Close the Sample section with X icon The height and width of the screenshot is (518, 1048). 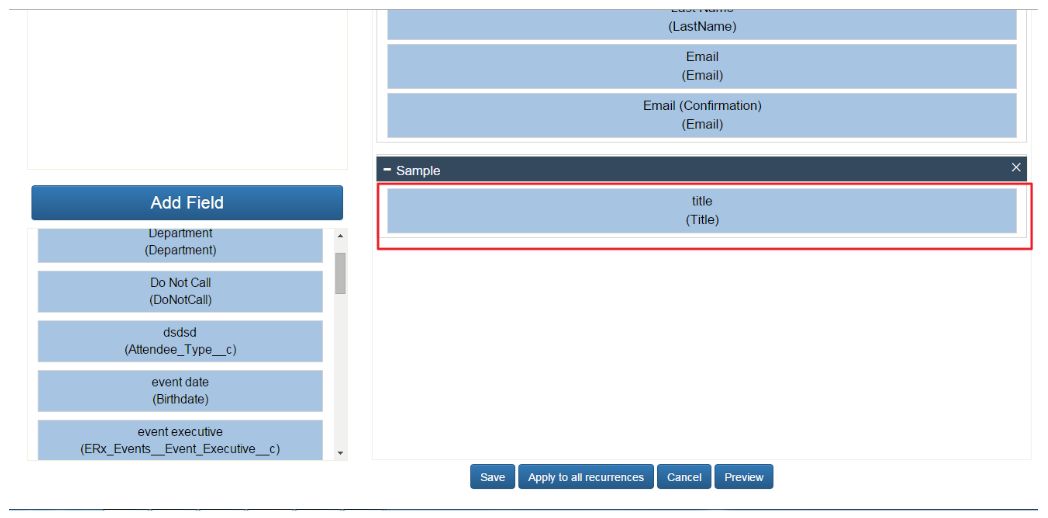[1016, 168]
